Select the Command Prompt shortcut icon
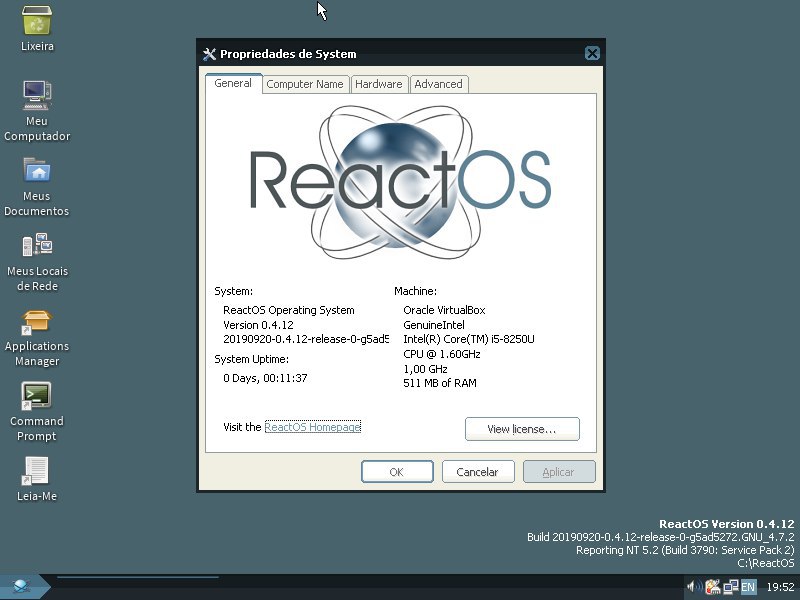This screenshot has width=800, height=600. coord(37,396)
